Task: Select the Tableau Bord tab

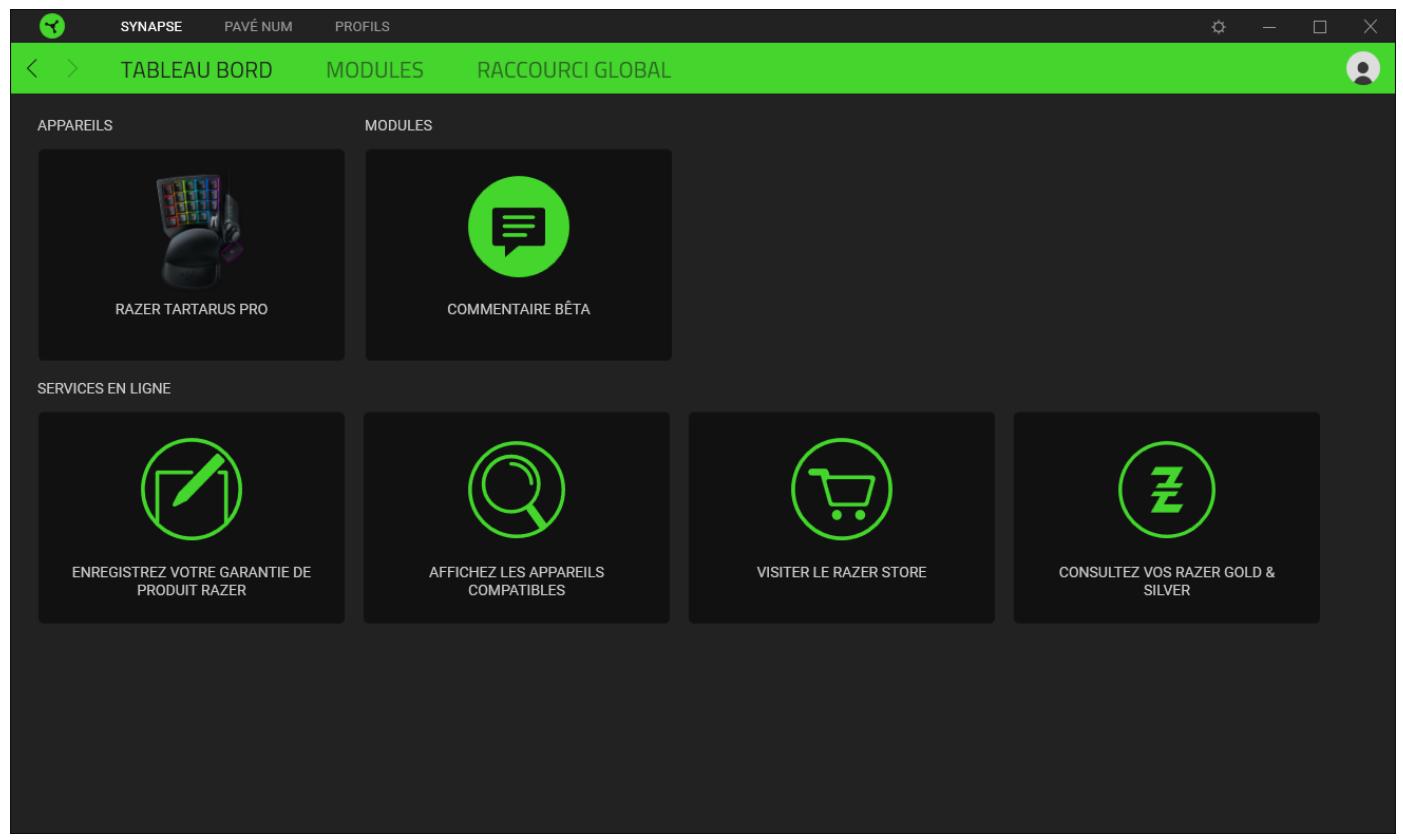Action: coord(197,70)
